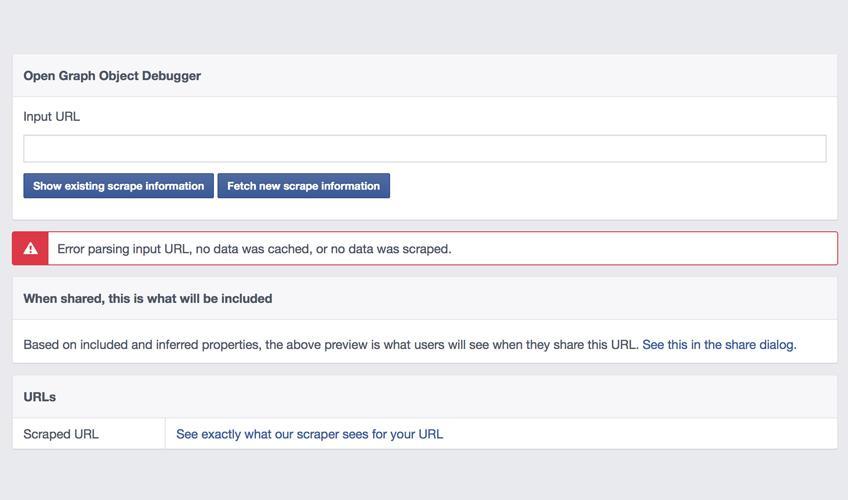Viewport: 848px width, 500px height.
Task: Select the Scraped URL row label
Action: click(x=61, y=434)
